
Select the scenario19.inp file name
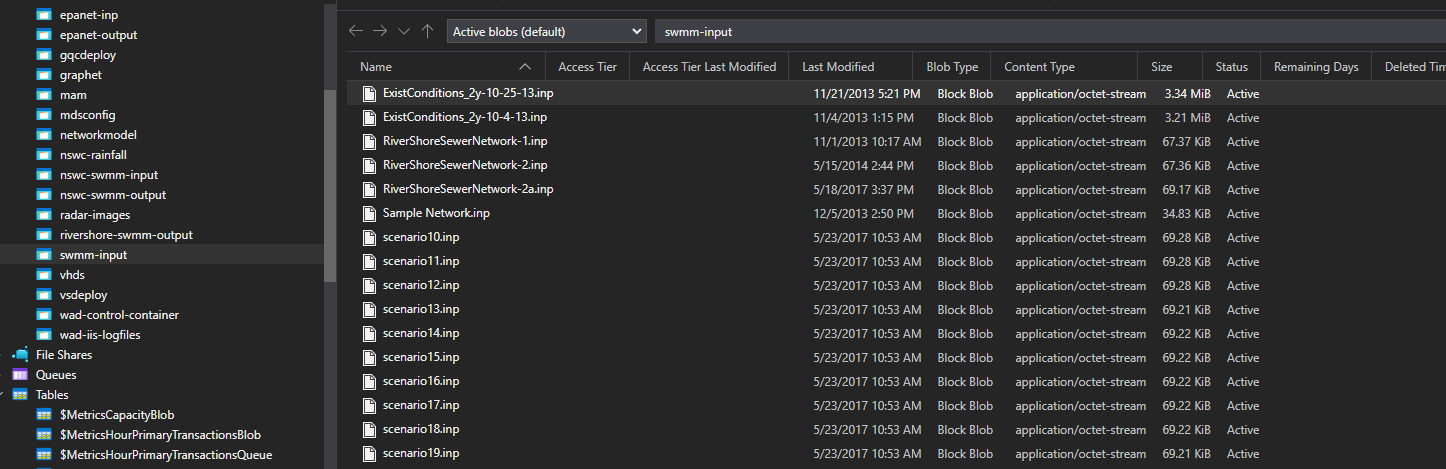[x=421, y=453]
